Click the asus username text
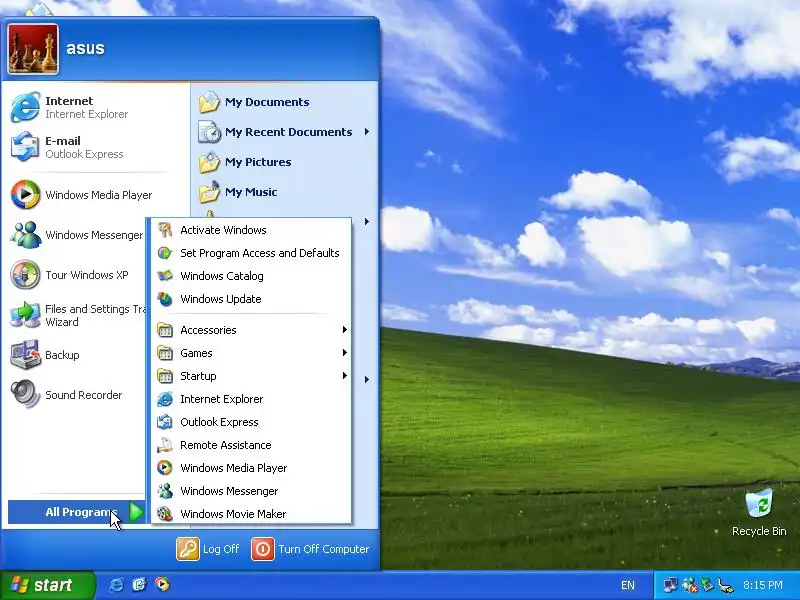800x600 pixels. click(x=85, y=48)
